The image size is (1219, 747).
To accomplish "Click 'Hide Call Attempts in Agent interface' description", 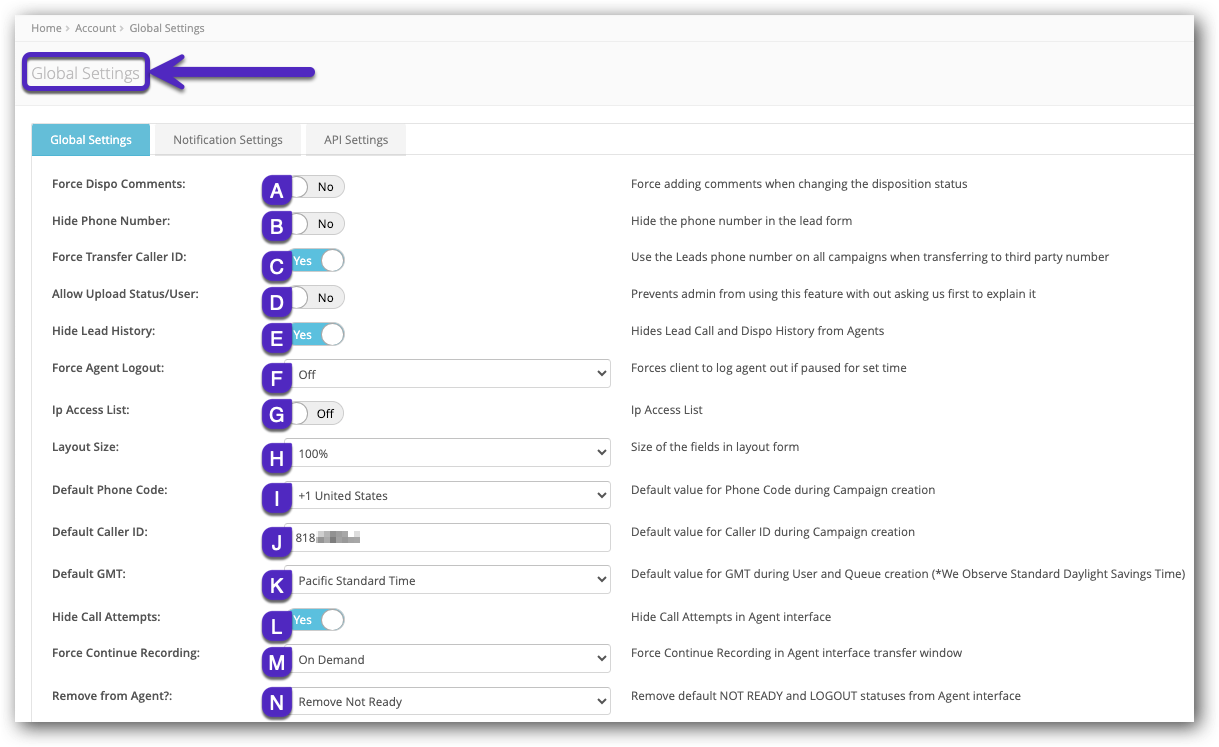I will tap(731, 617).
